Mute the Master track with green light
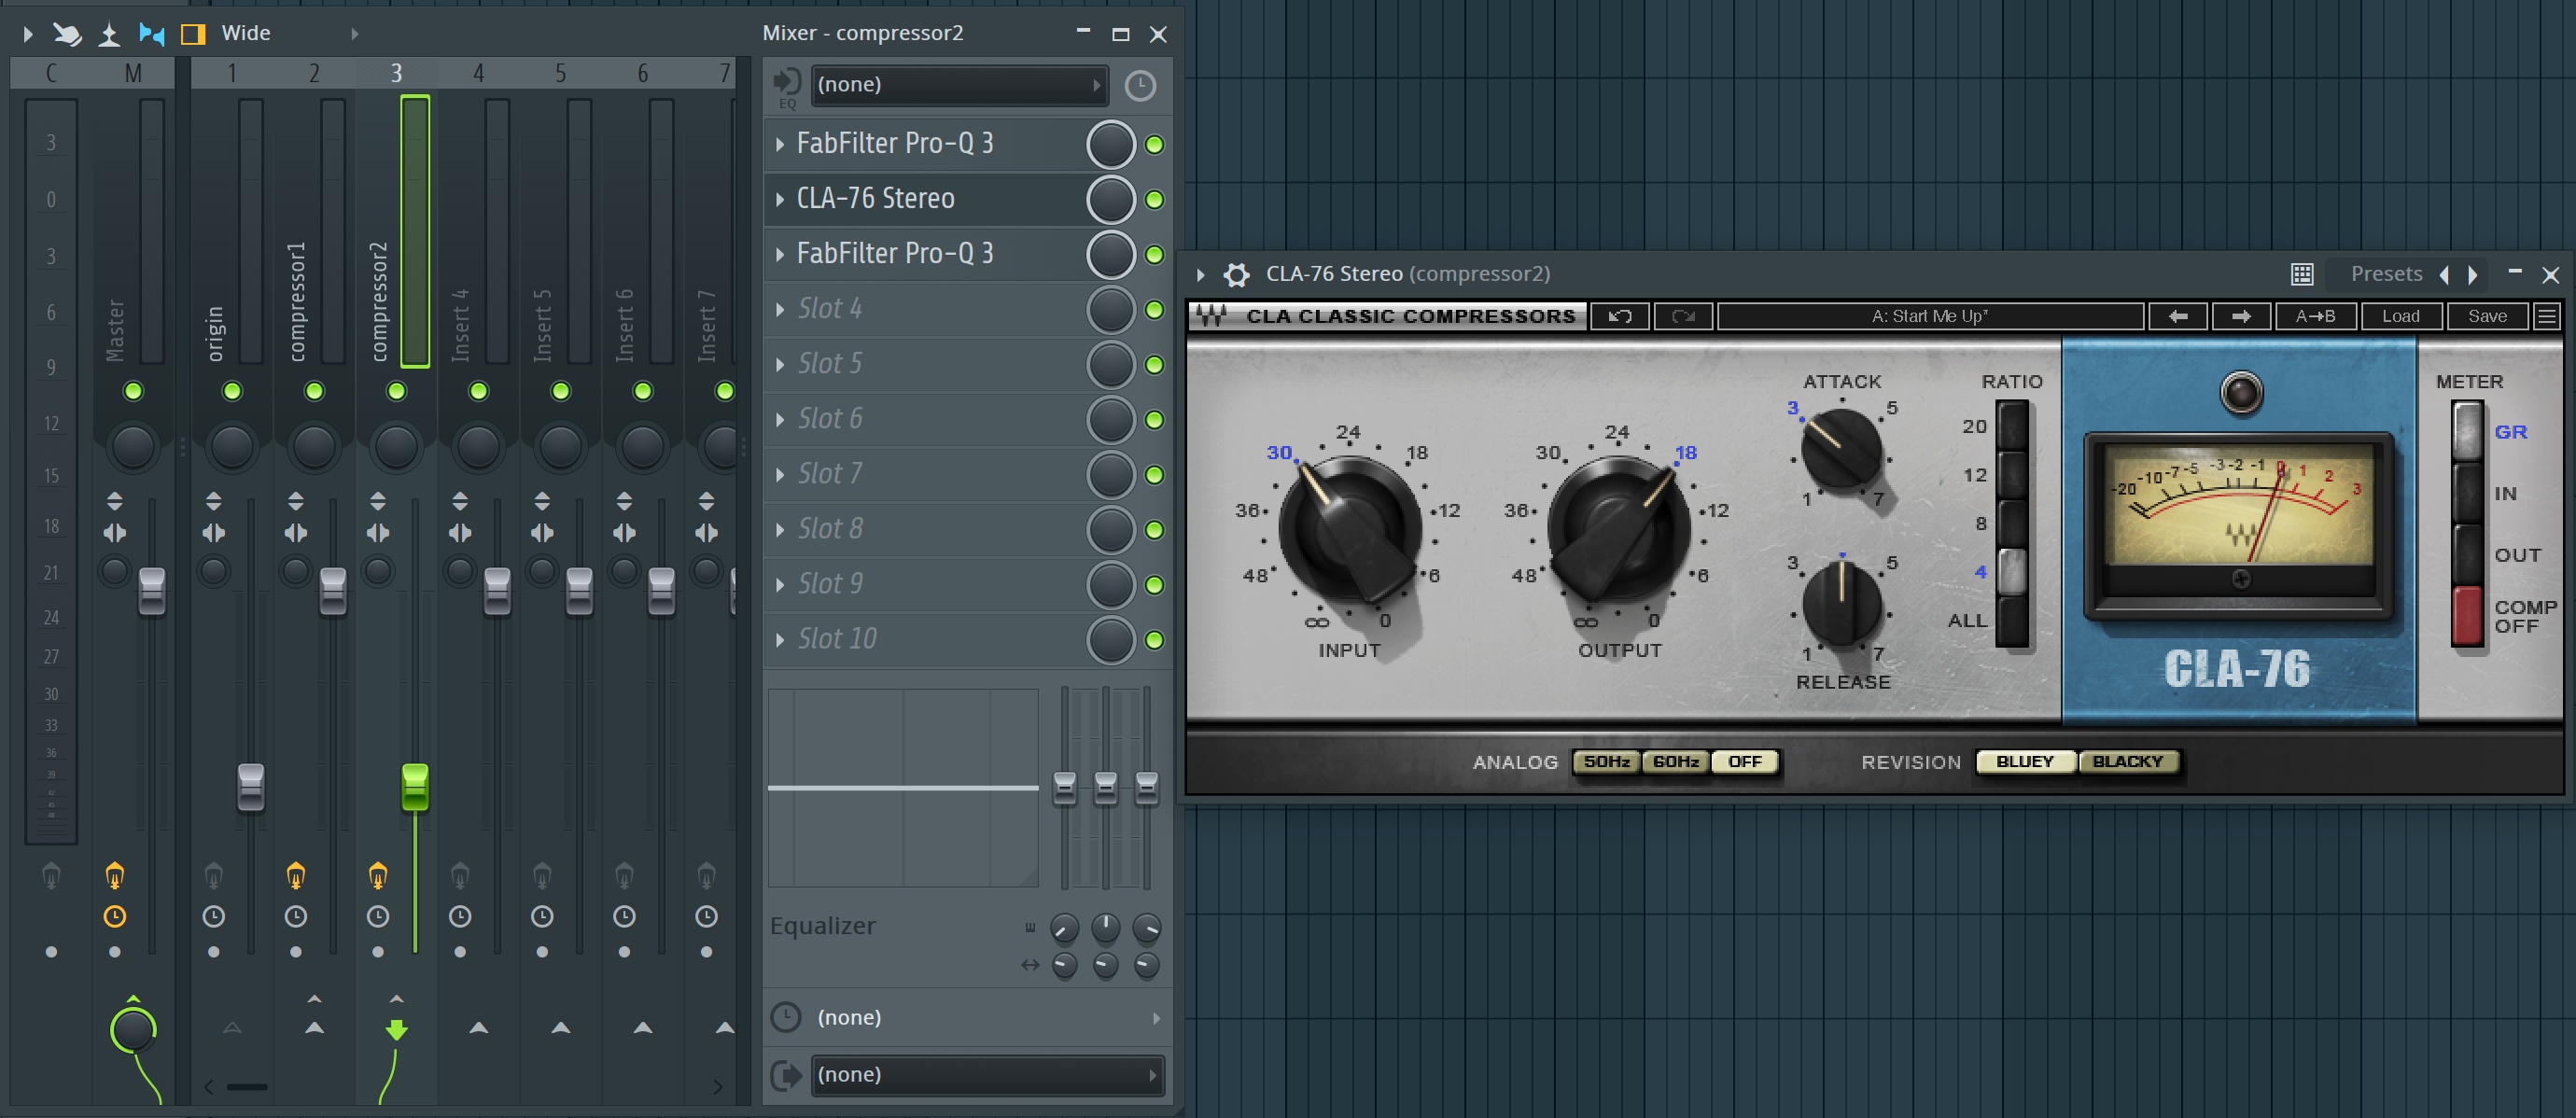 tap(133, 391)
